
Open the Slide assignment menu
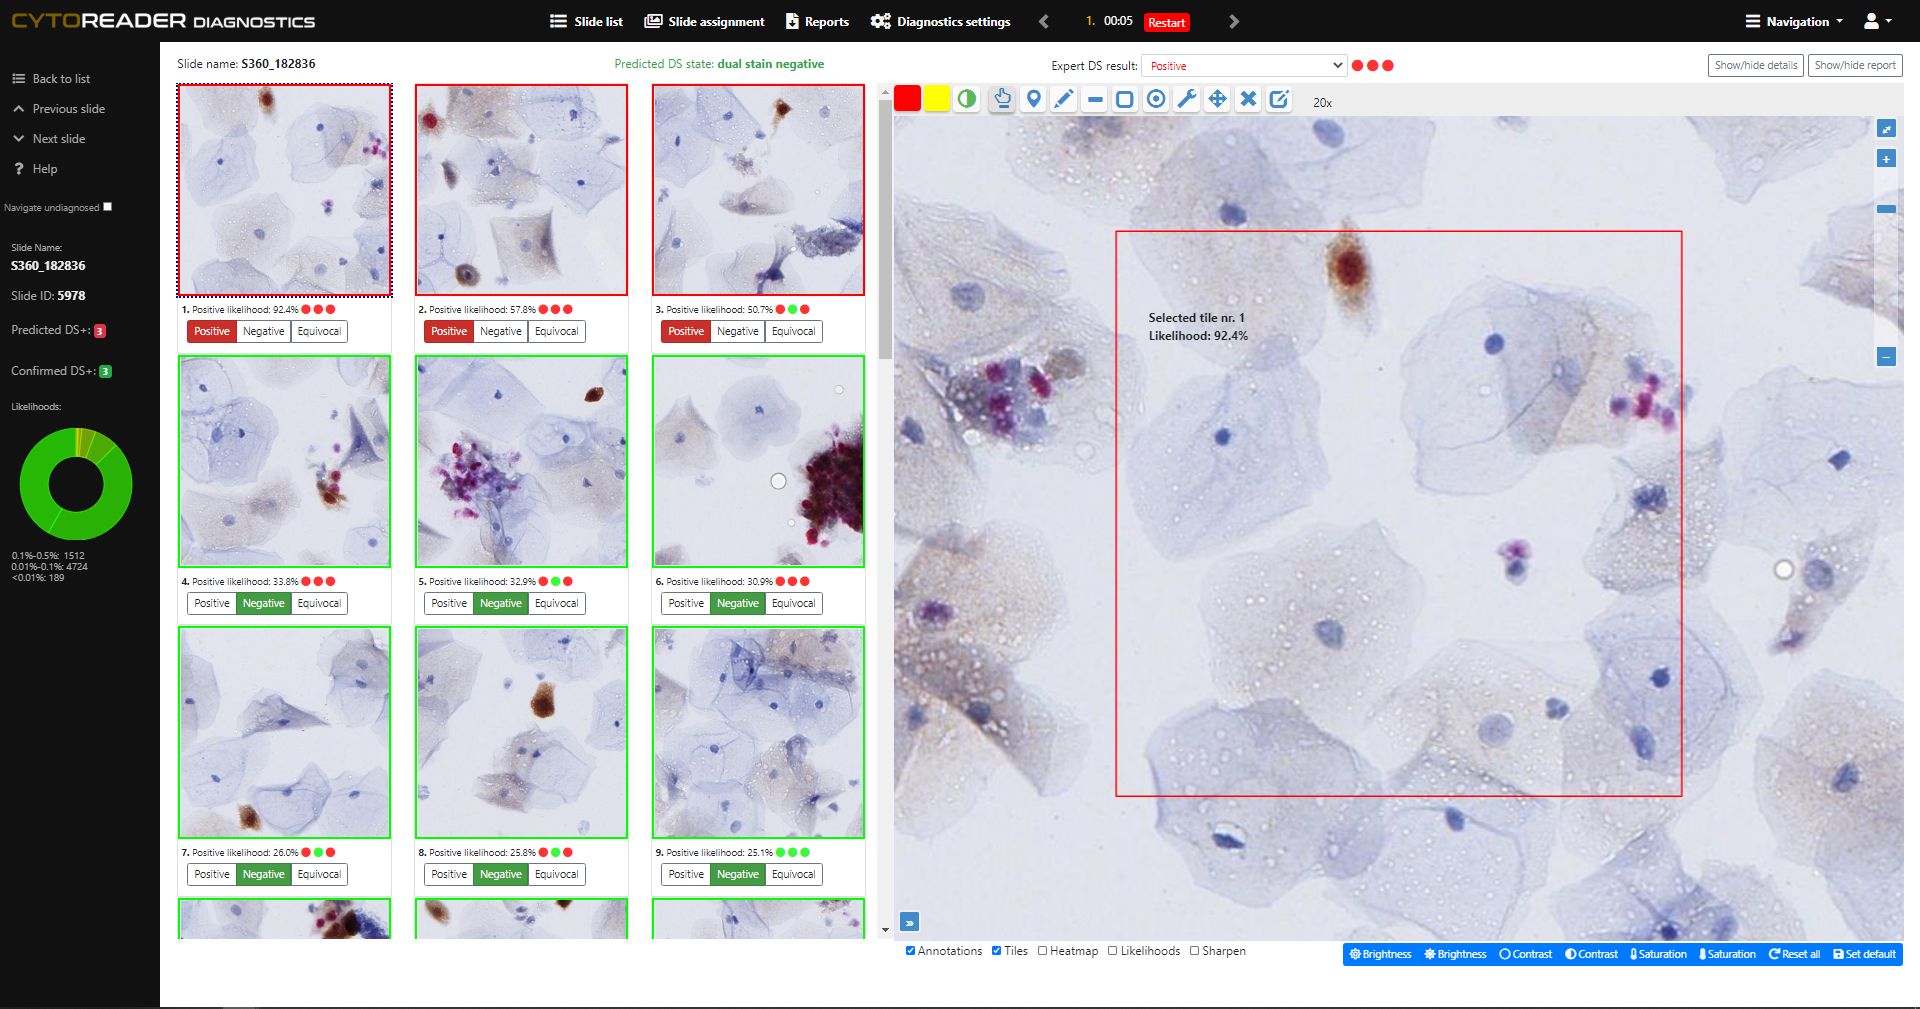click(x=705, y=21)
